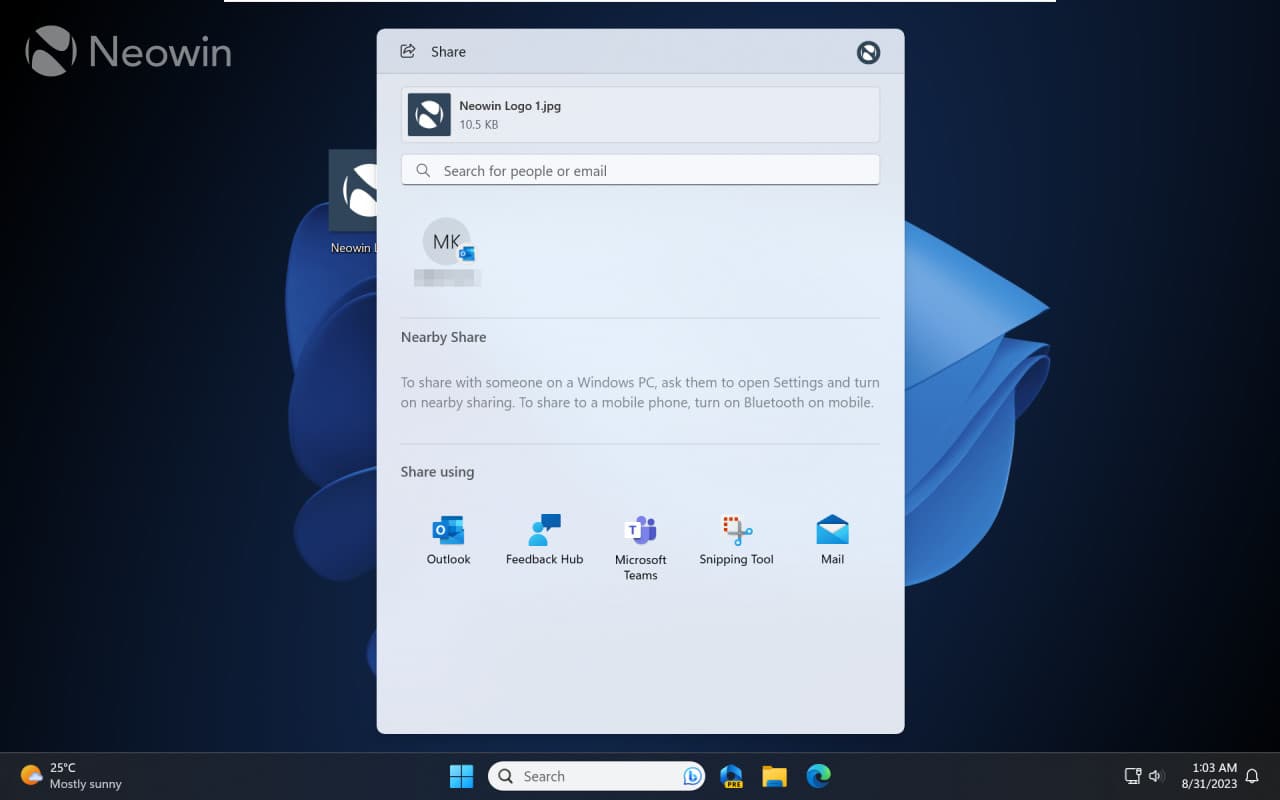Open Feedback Hub to share the image
Screen dimensions: 1280x800
pos(544,537)
